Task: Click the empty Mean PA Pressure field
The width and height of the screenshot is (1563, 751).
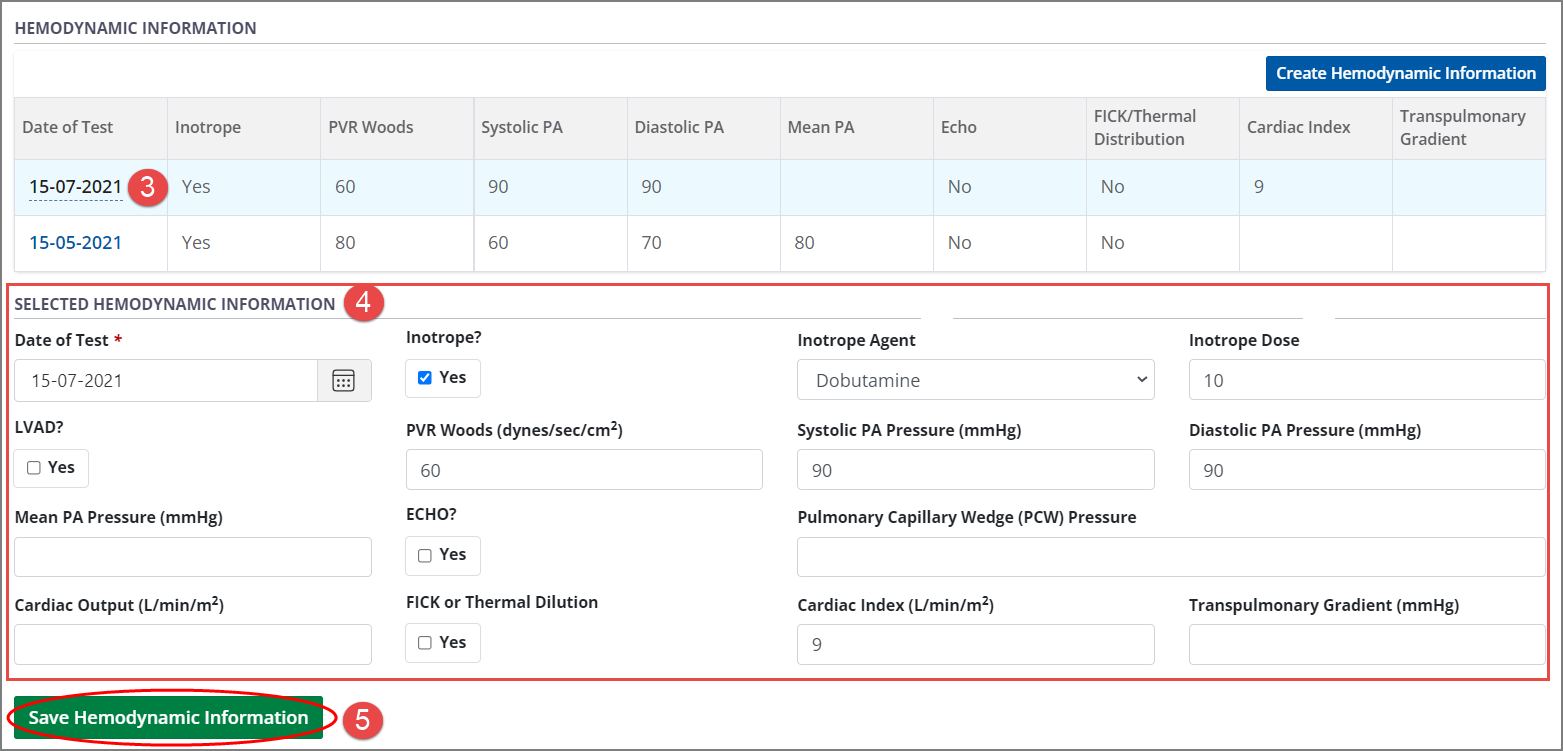Action: pyautogui.click(x=193, y=557)
